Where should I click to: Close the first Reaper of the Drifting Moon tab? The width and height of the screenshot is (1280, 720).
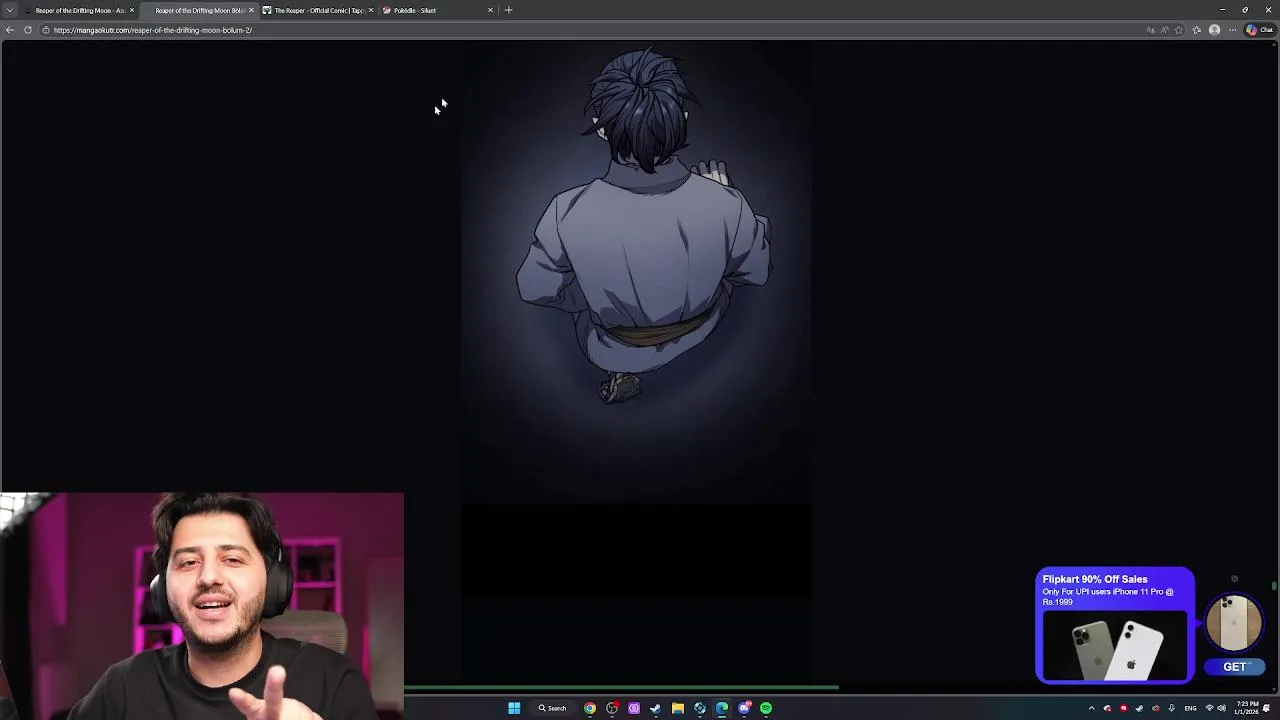click(131, 10)
